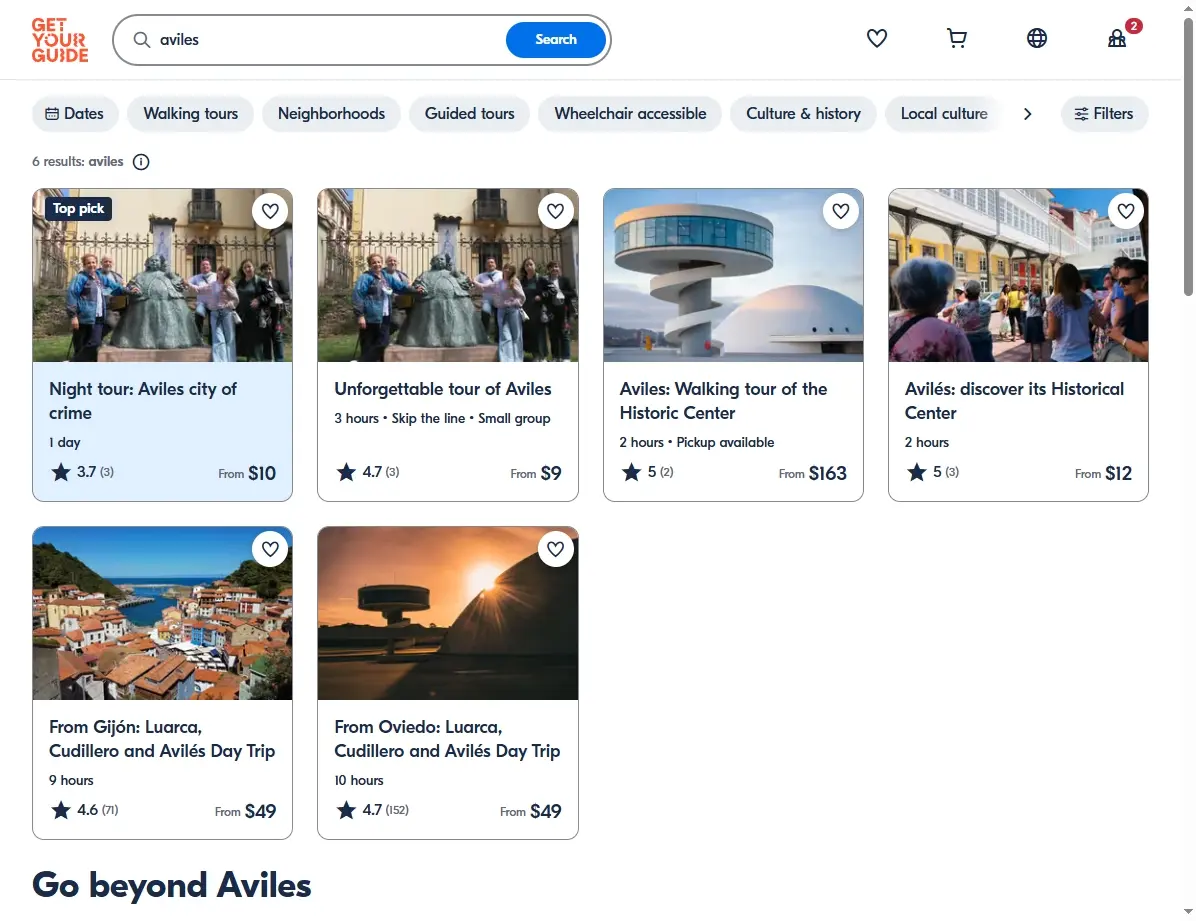Click sunset photo for Oviedo trip
Screen dimensions: 1196x921
[x=448, y=613]
